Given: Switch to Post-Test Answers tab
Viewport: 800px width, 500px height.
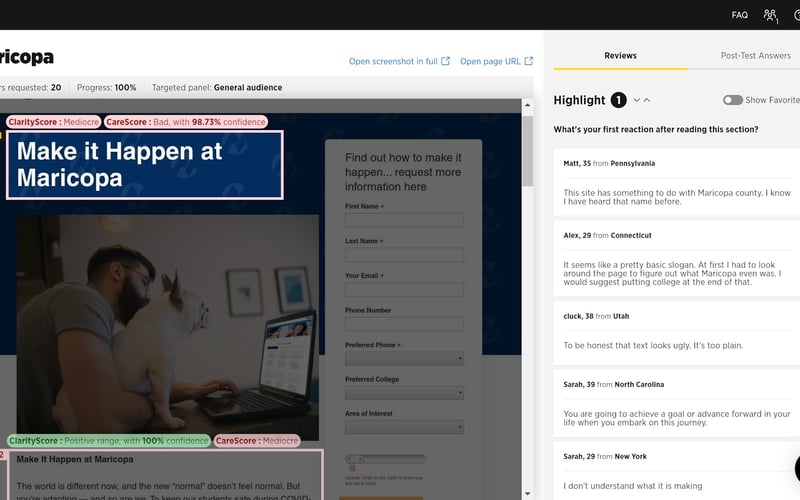Looking at the screenshot, I should (x=756, y=56).
